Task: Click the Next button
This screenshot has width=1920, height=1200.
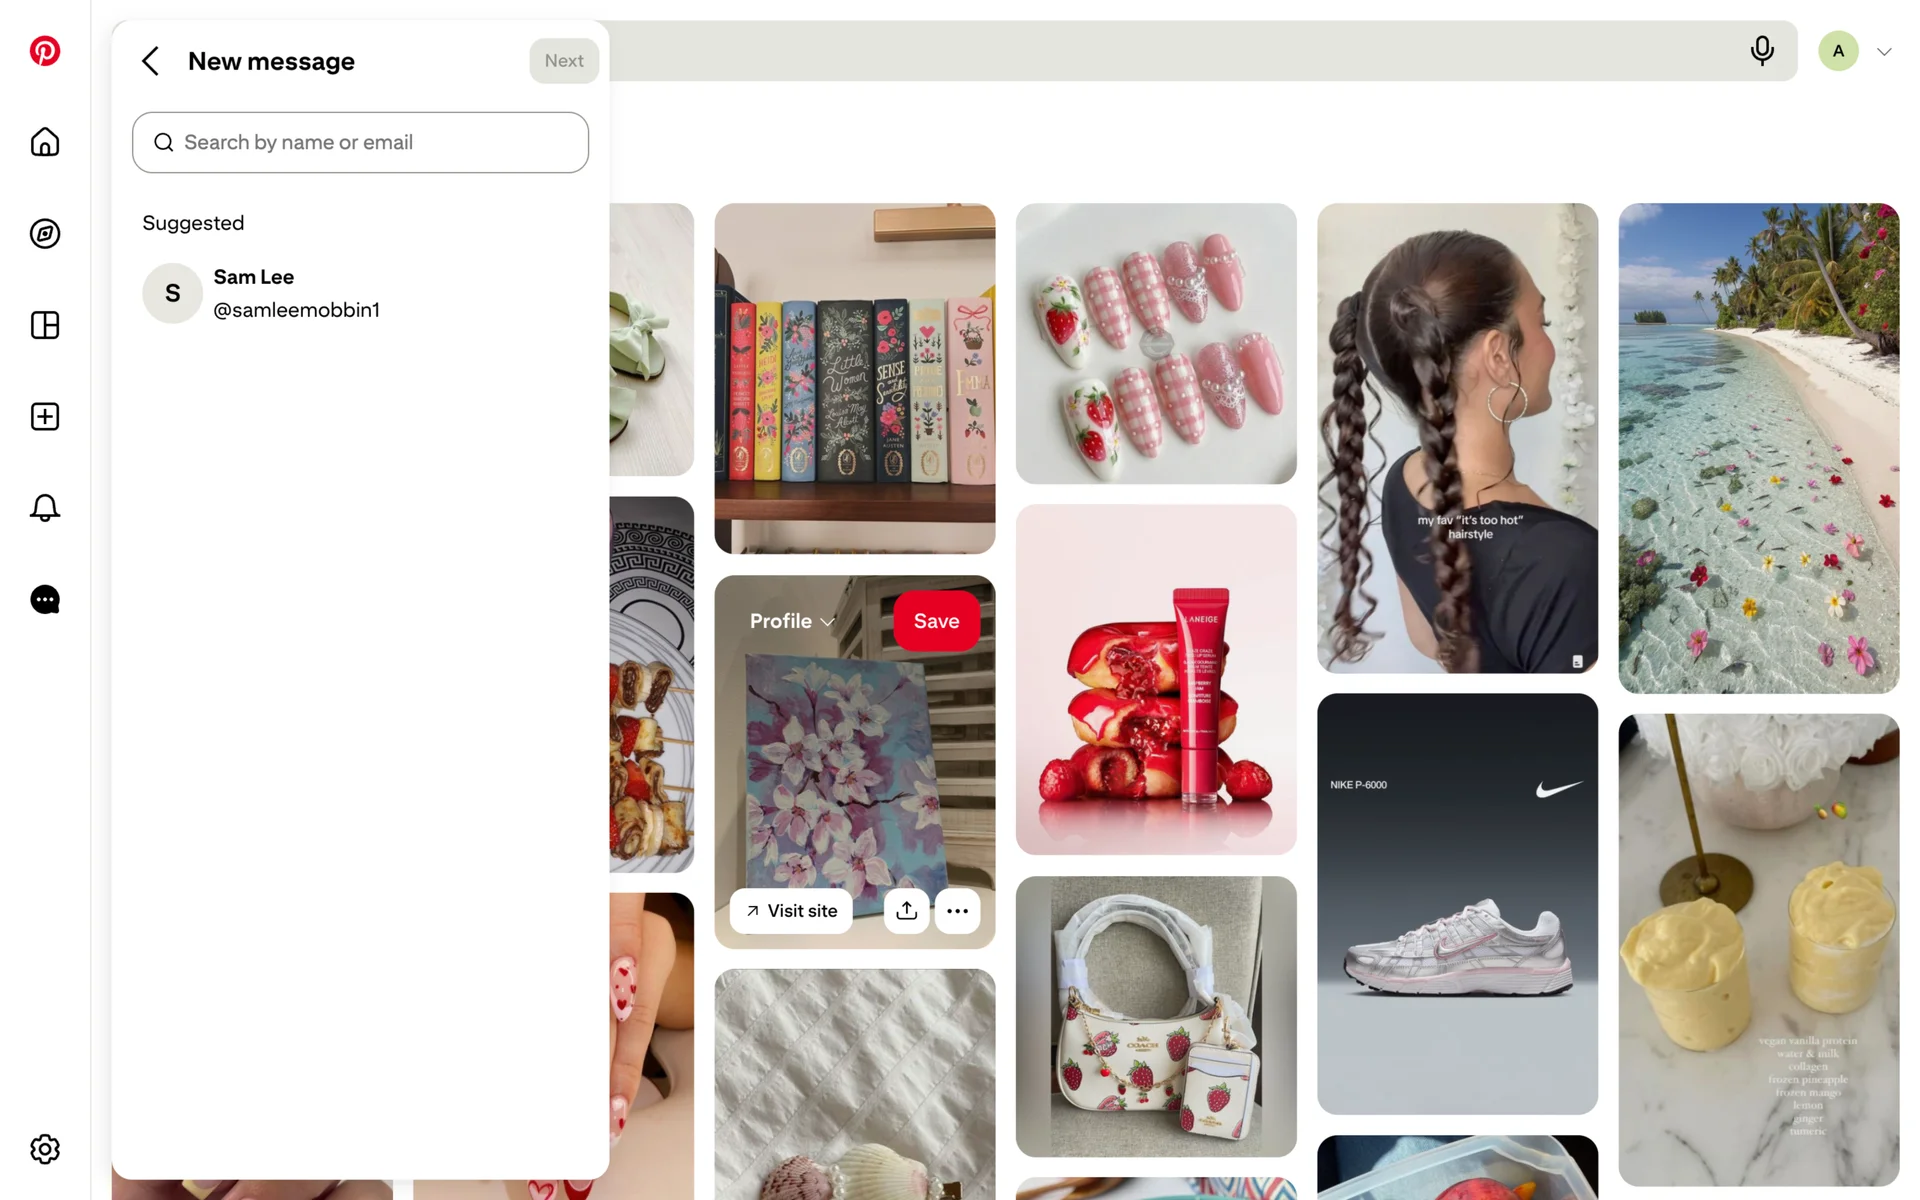Action: (564, 61)
